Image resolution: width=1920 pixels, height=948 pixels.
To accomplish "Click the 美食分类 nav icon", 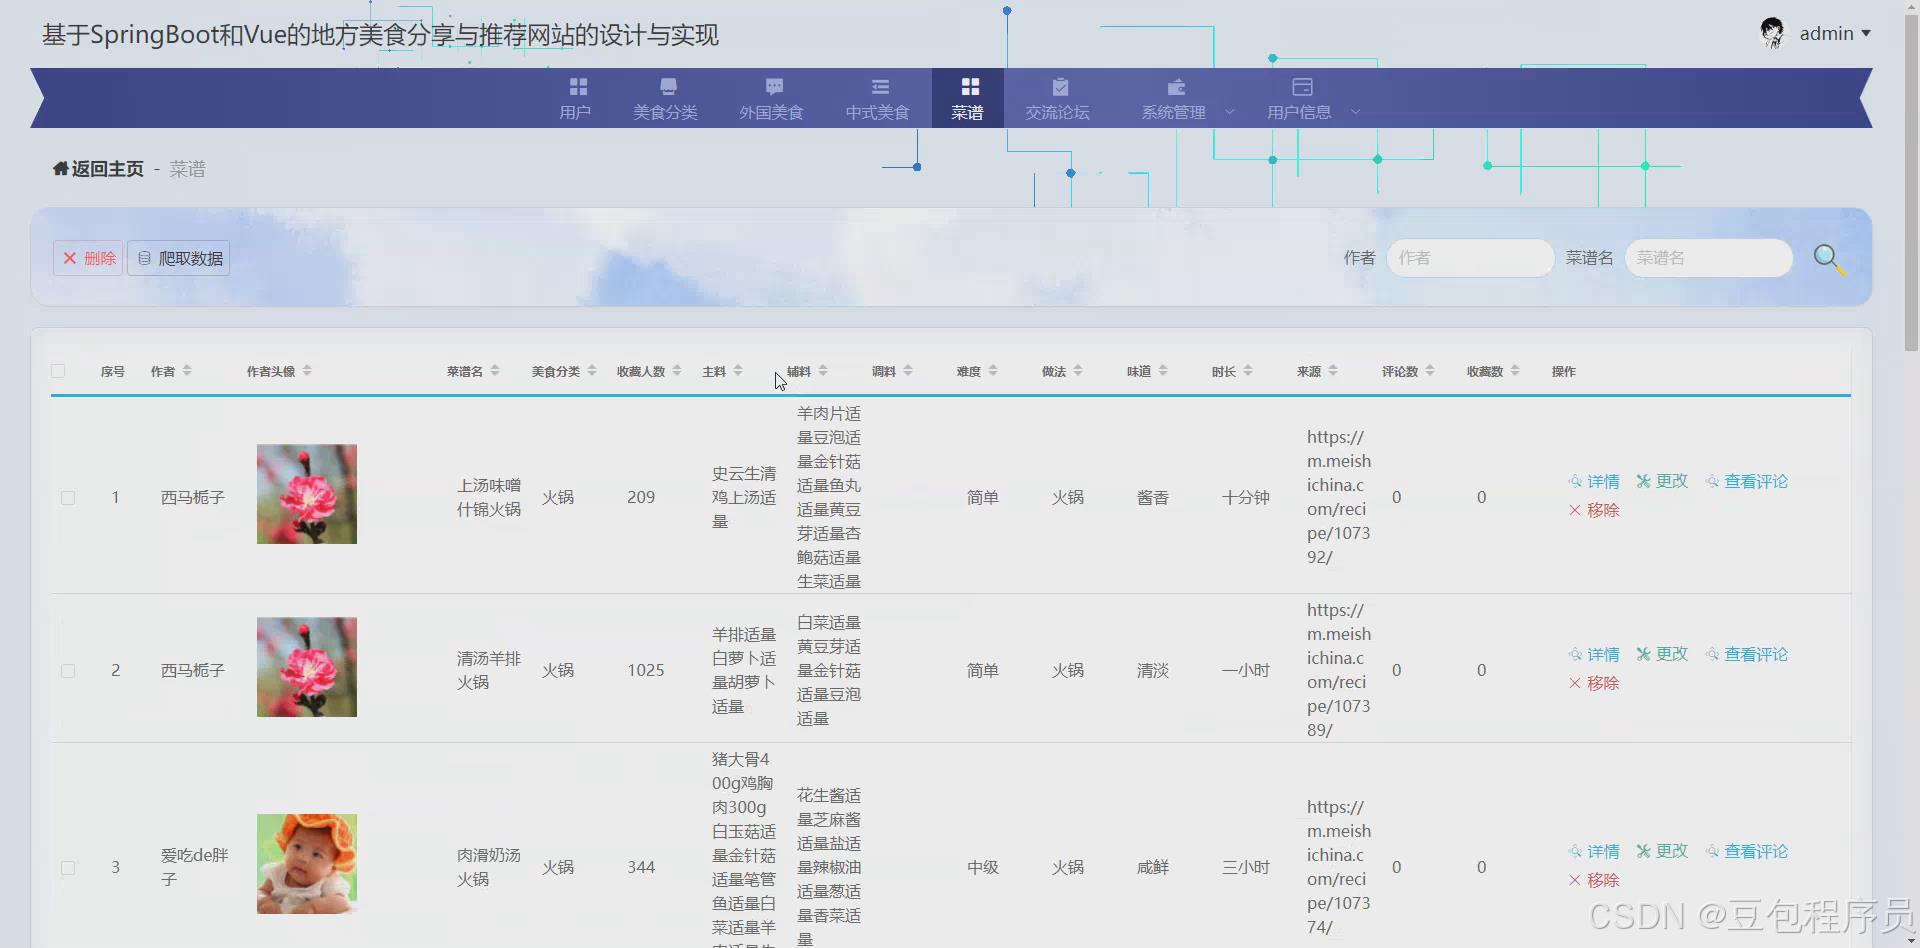I will [668, 87].
